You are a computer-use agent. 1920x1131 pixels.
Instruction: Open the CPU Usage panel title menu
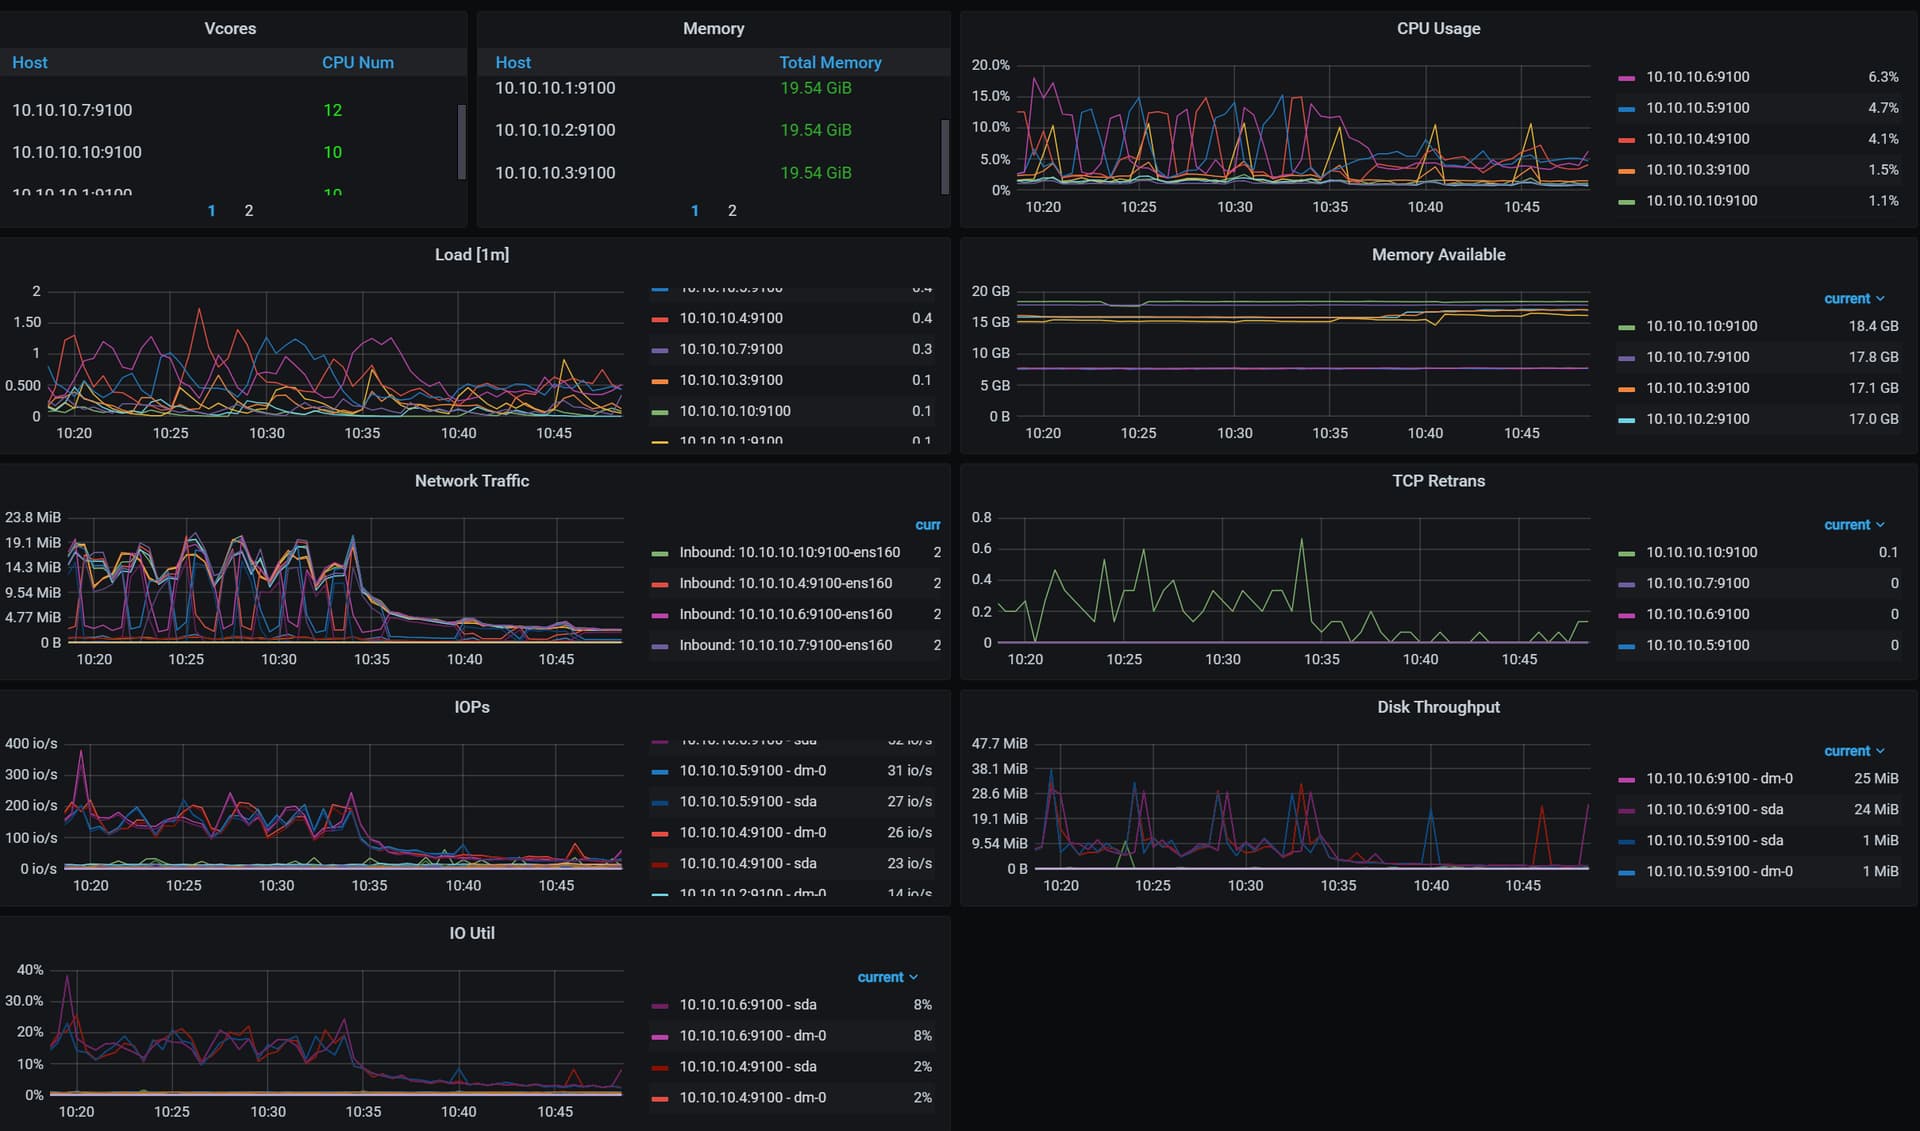[x=1437, y=29]
